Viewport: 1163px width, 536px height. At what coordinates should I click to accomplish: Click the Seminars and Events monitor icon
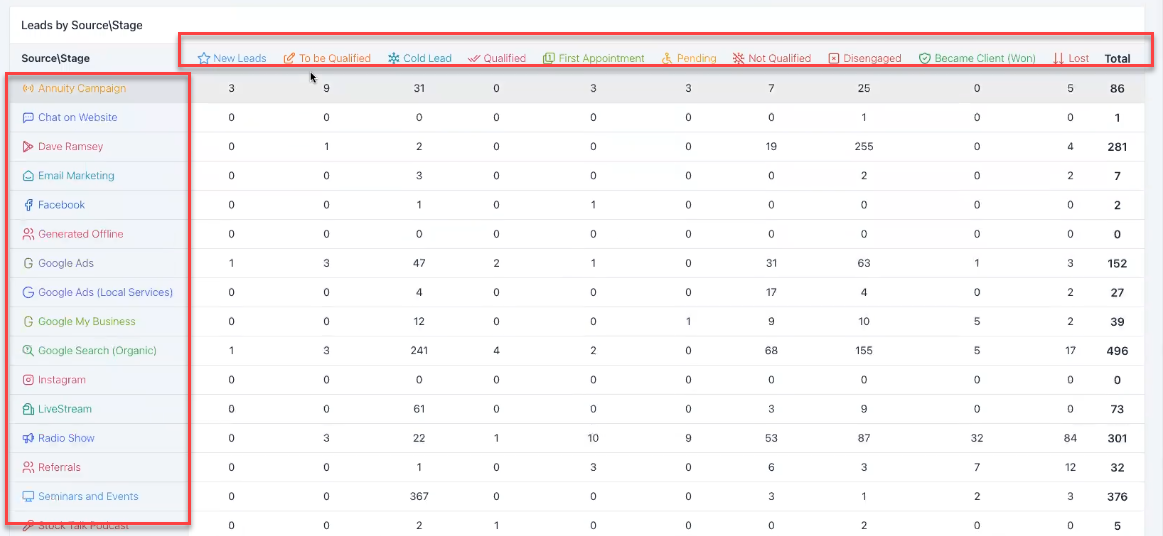[x=28, y=497]
